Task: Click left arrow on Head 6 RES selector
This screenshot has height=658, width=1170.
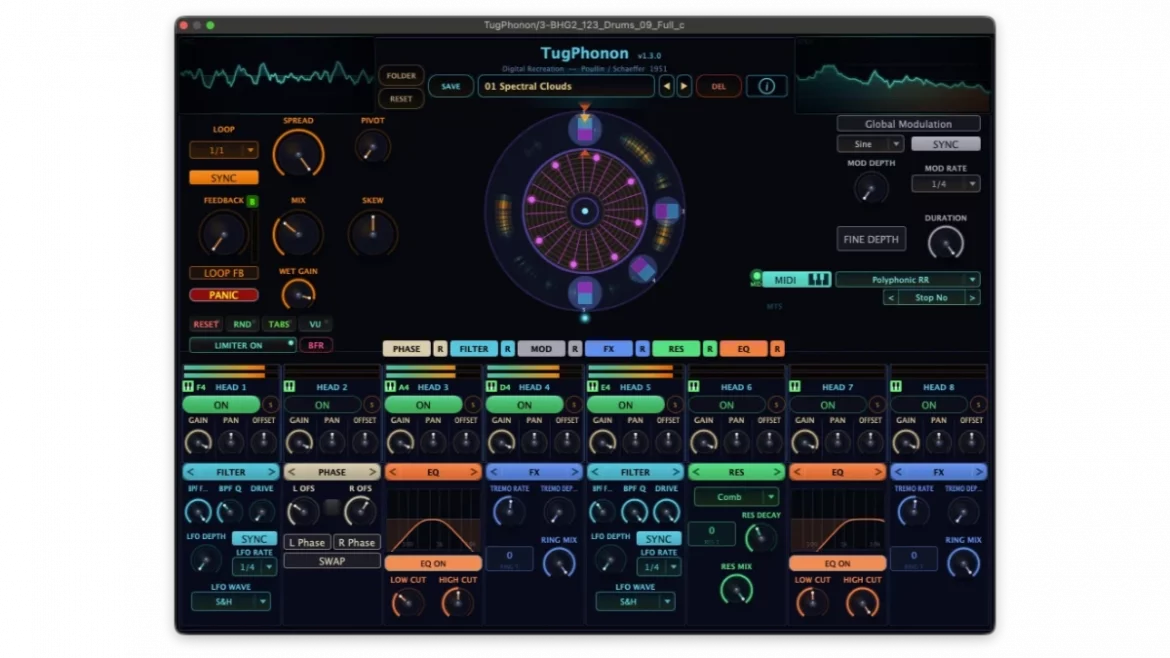Action: point(696,471)
